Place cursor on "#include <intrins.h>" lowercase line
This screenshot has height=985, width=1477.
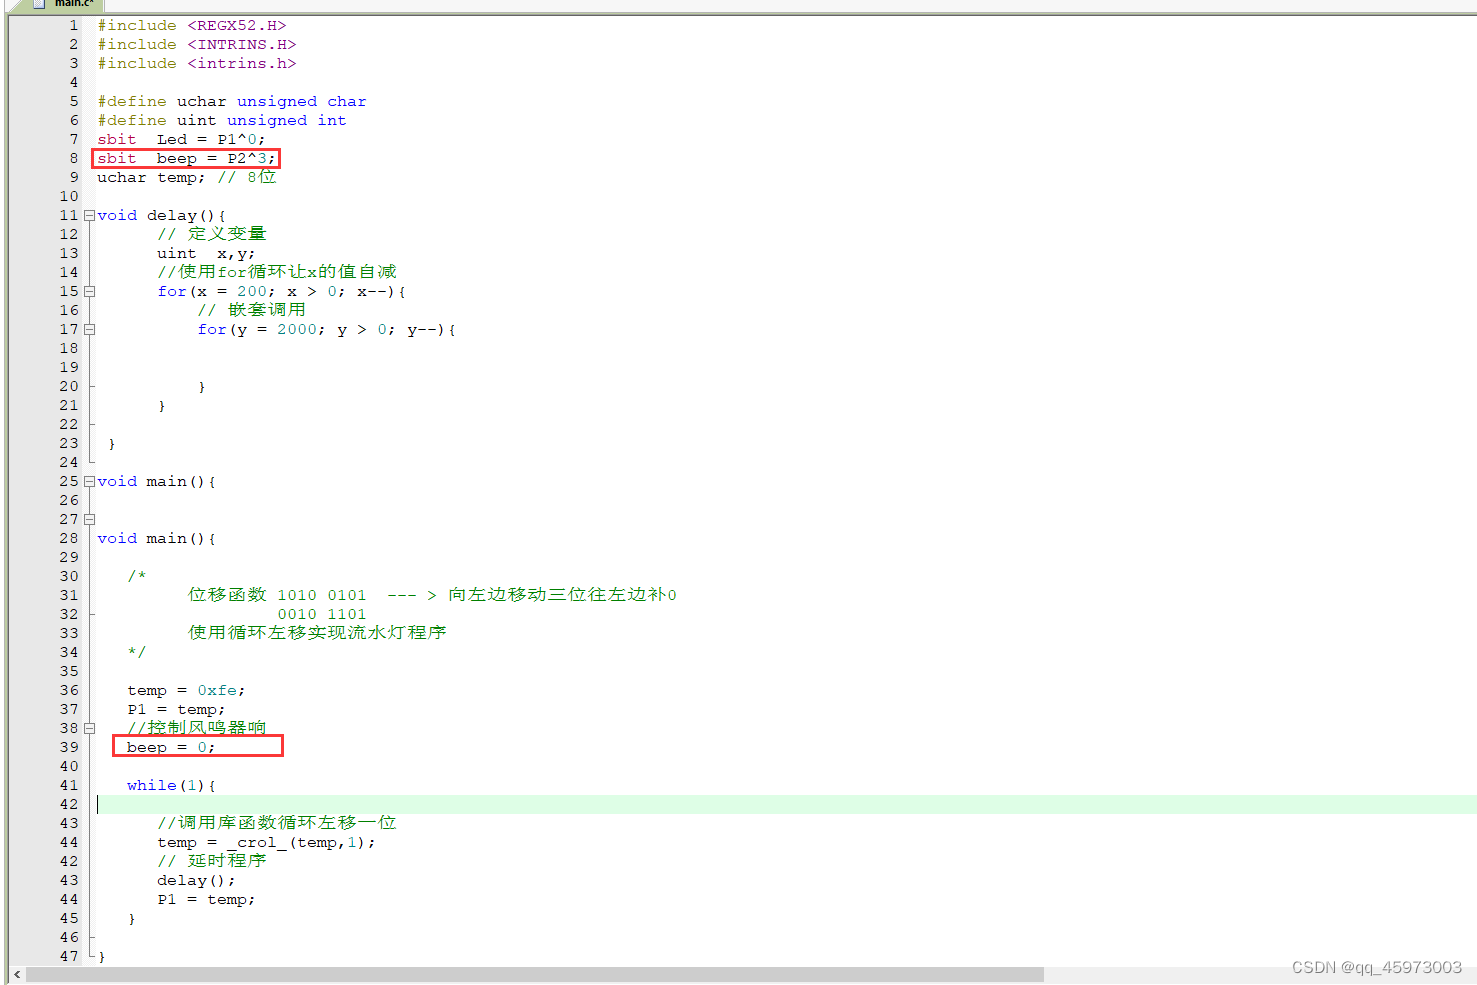pos(197,63)
